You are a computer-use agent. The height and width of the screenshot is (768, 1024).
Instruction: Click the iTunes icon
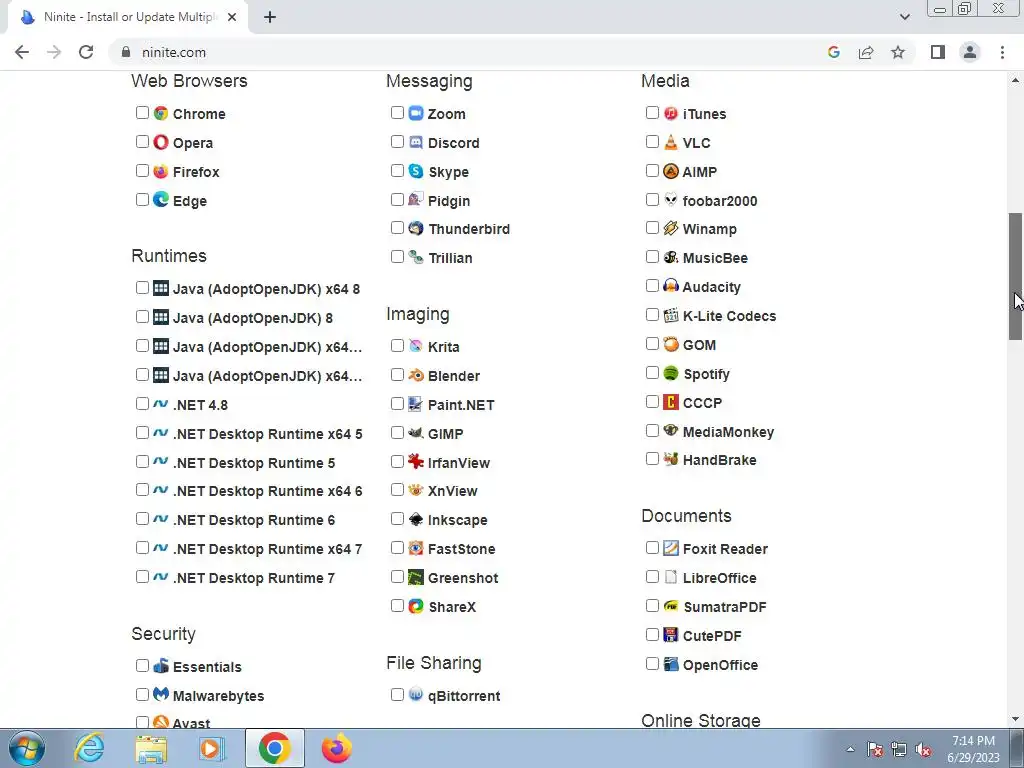(671, 114)
